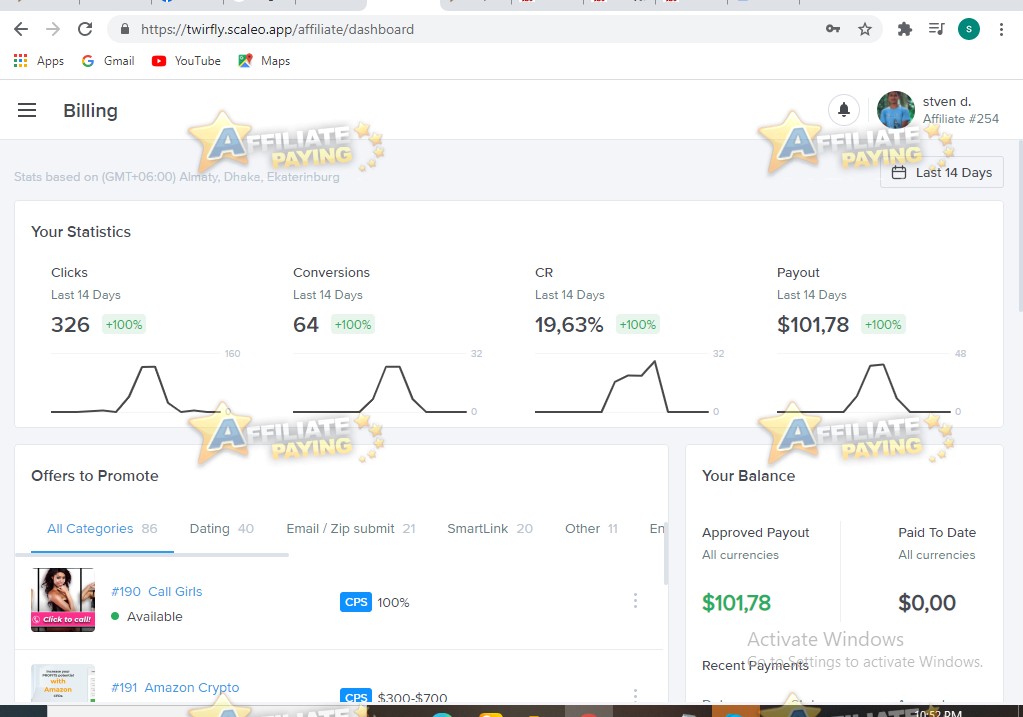The width and height of the screenshot is (1023, 717).
Task: Open Maps bookmark
Action: click(264, 61)
